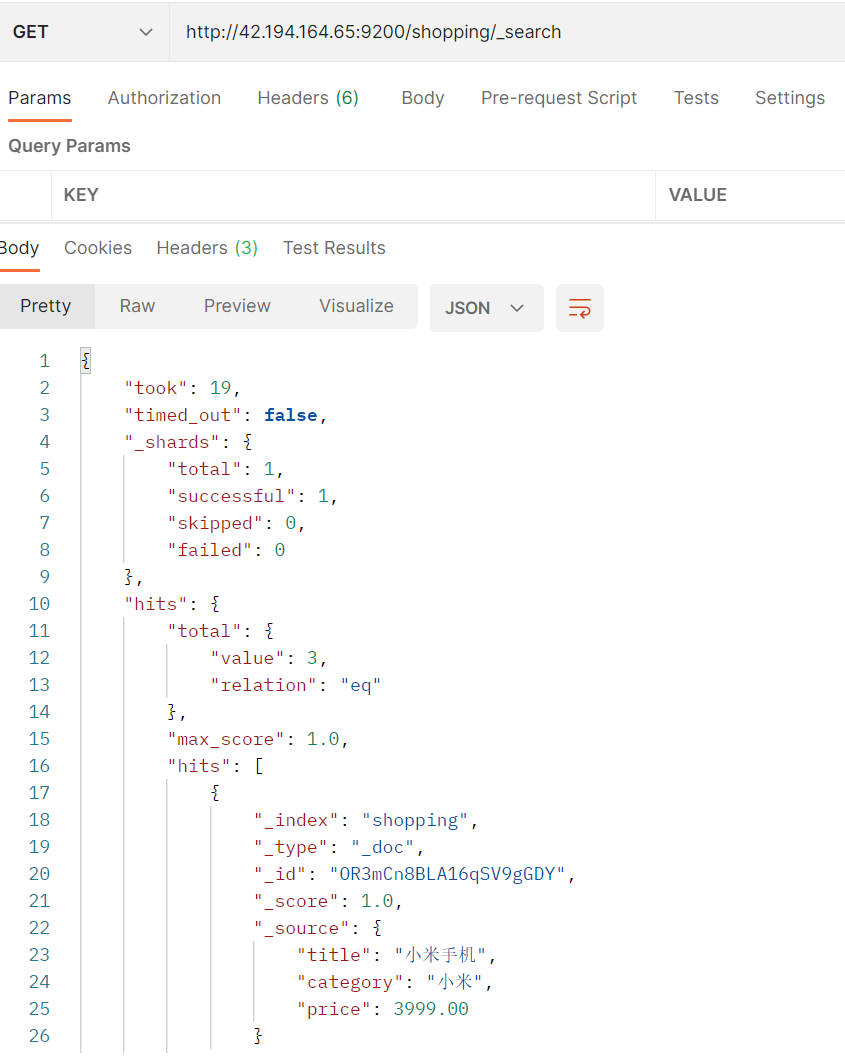The width and height of the screenshot is (845, 1060).
Task: View the response Headers (3) tab
Action: 207,248
